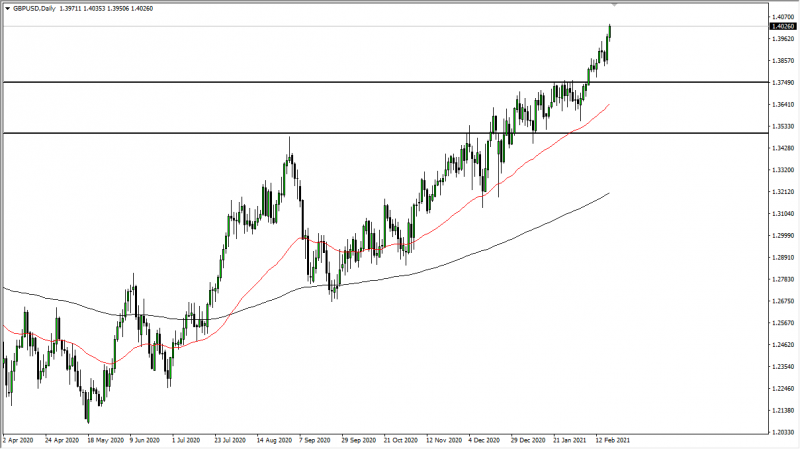The image size is (800, 449).
Task: Select the current price tag 1.40260
Action: [783, 27]
